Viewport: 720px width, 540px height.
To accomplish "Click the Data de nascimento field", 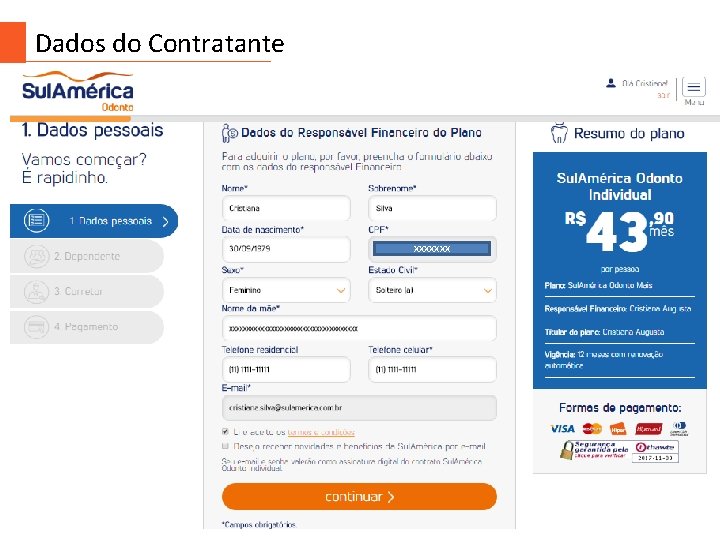I will pyautogui.click(x=286, y=249).
